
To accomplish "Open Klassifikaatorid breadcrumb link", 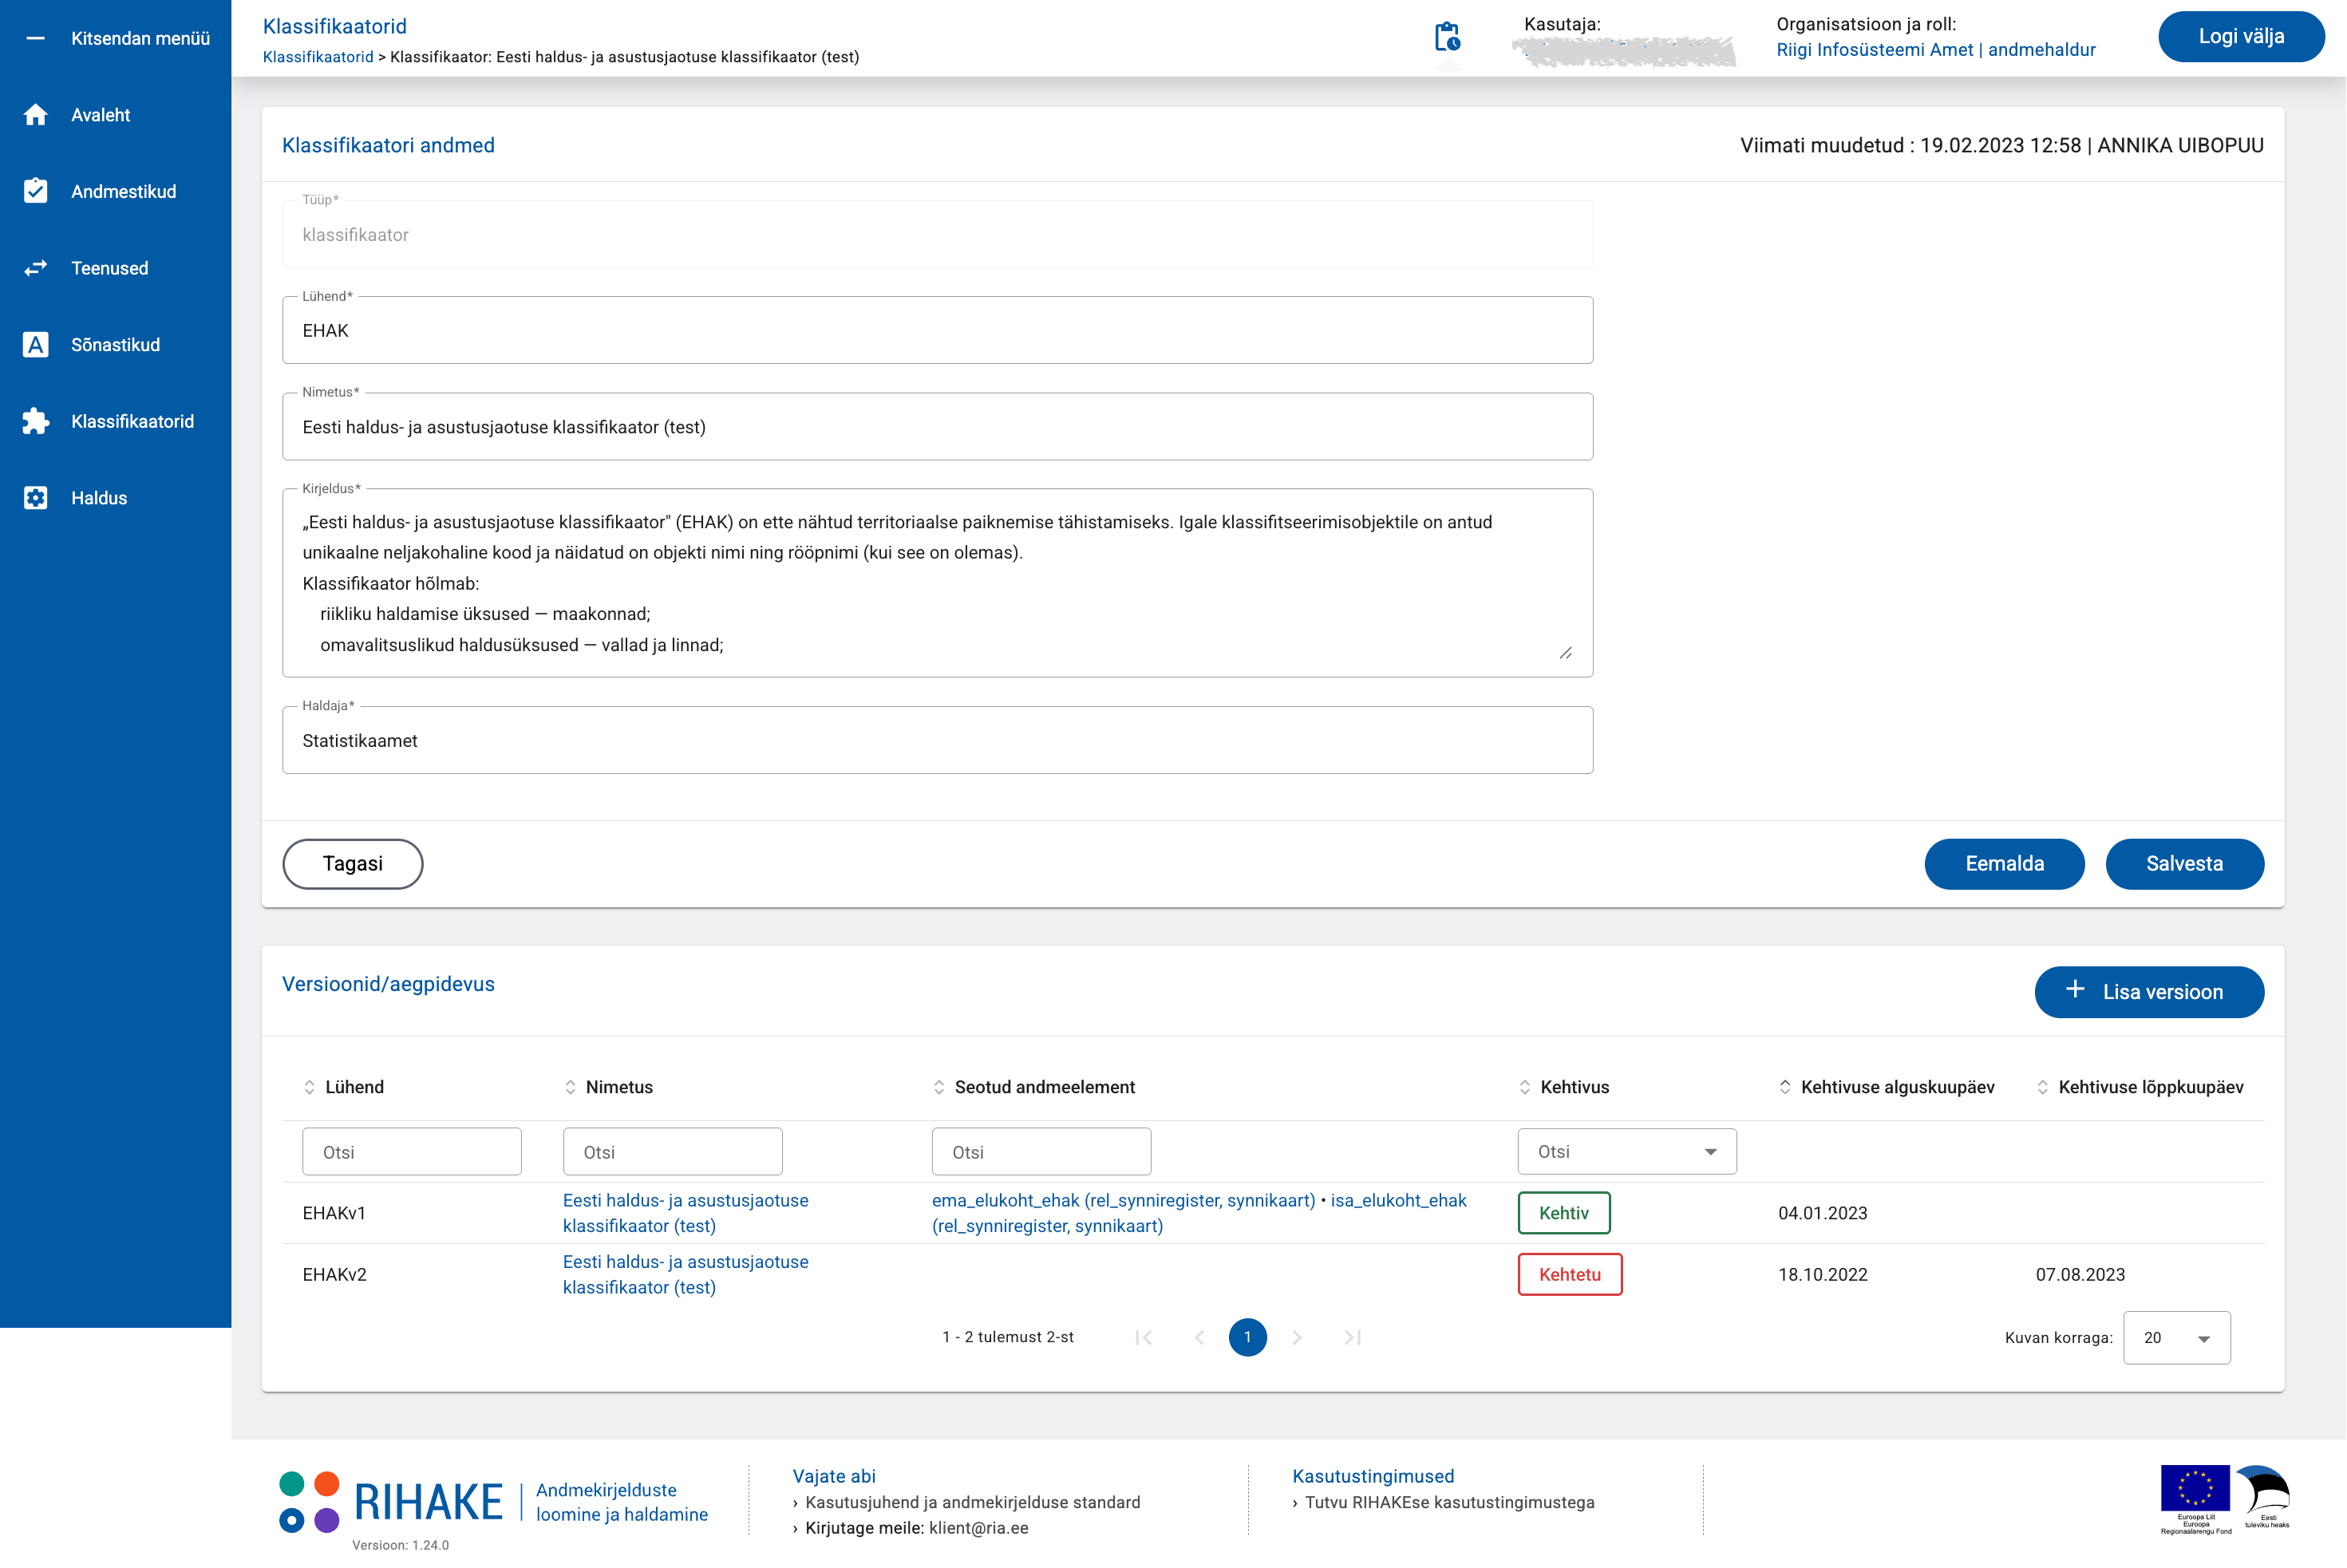I will click(x=317, y=57).
